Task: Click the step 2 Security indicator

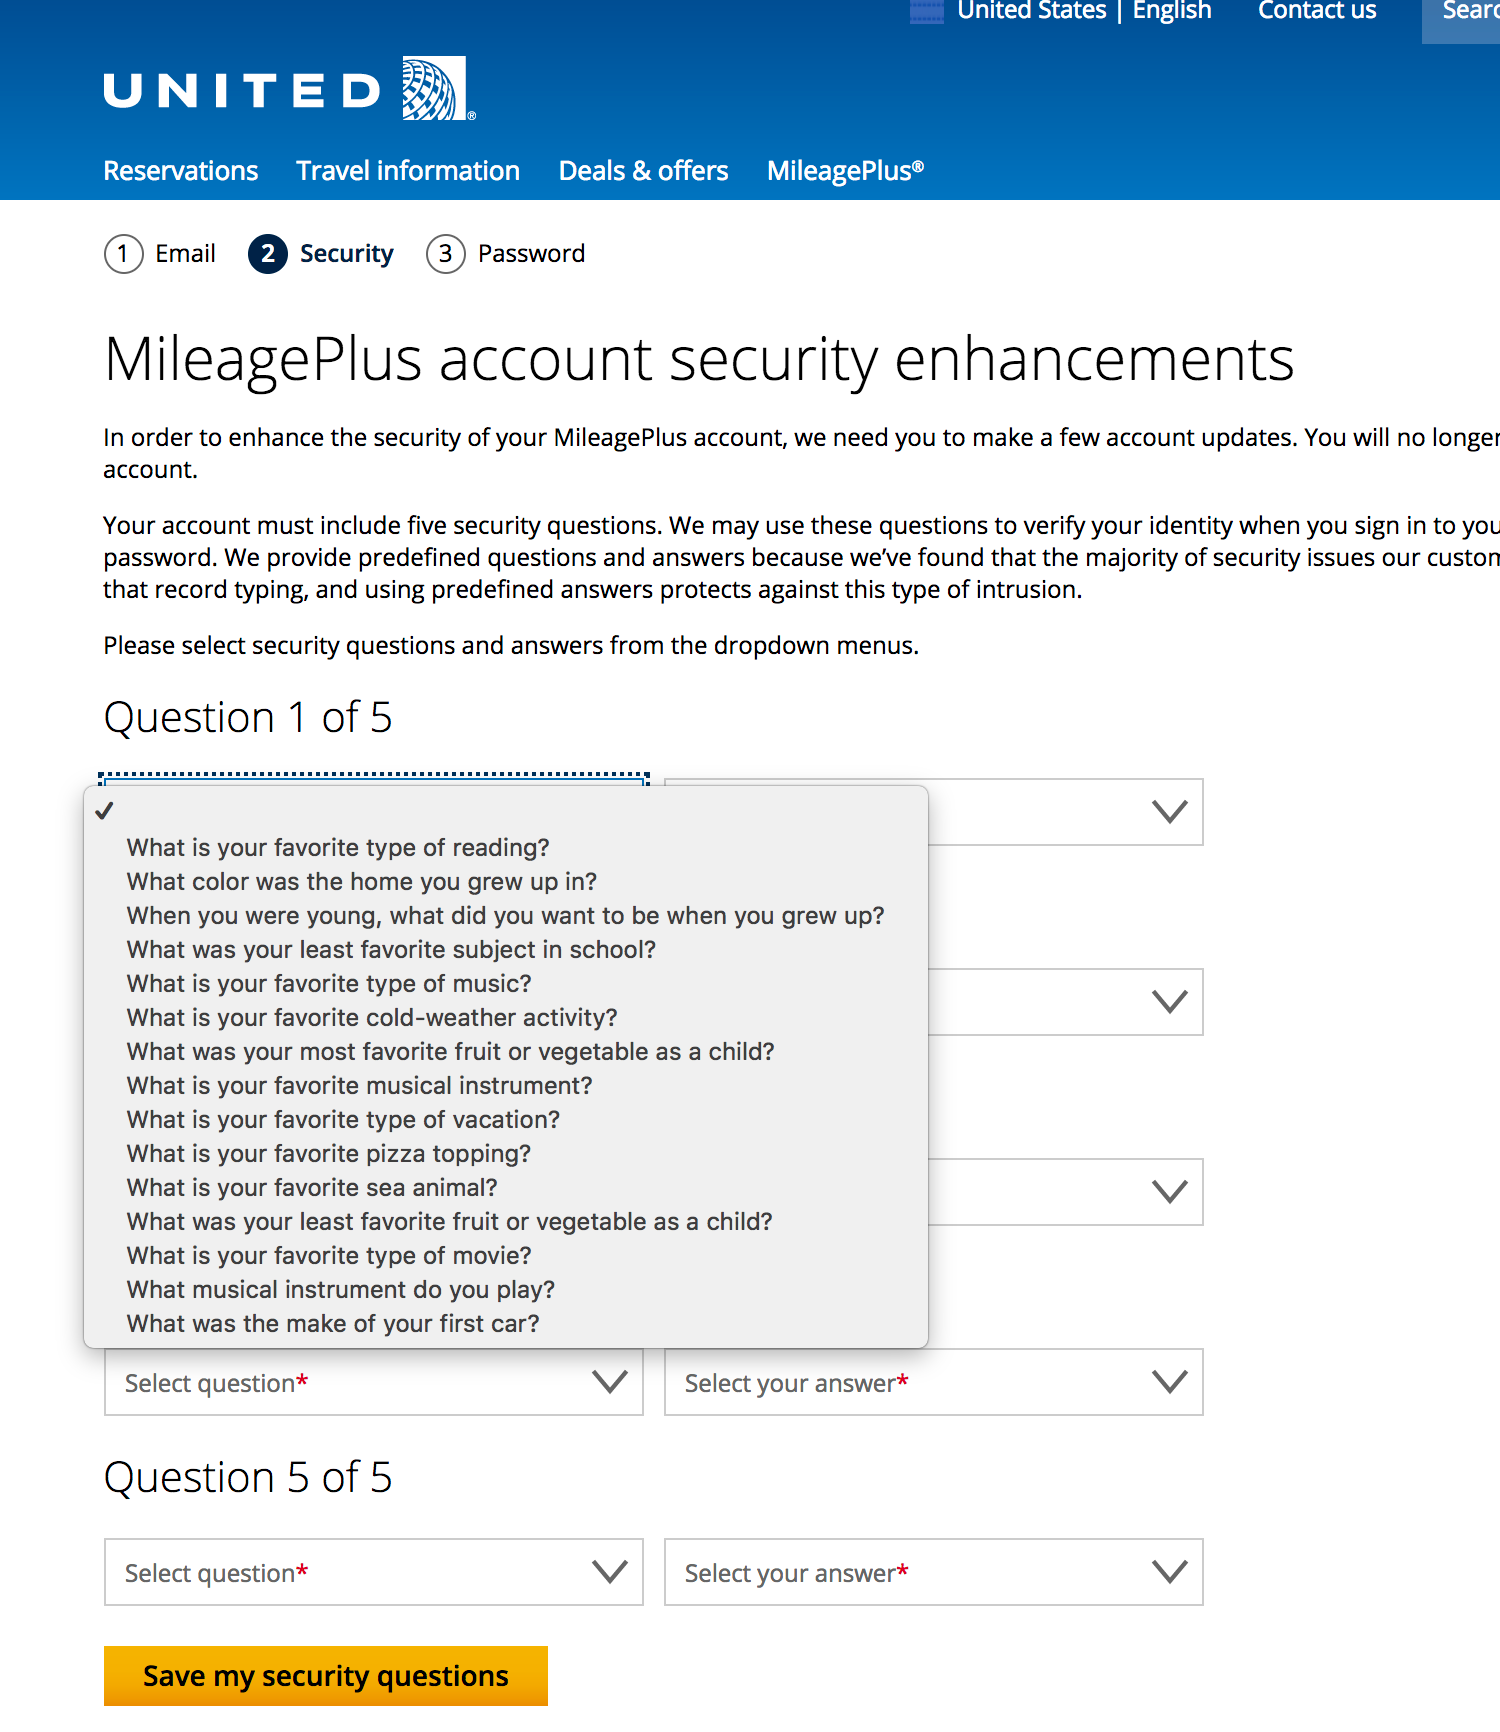Action: (321, 254)
